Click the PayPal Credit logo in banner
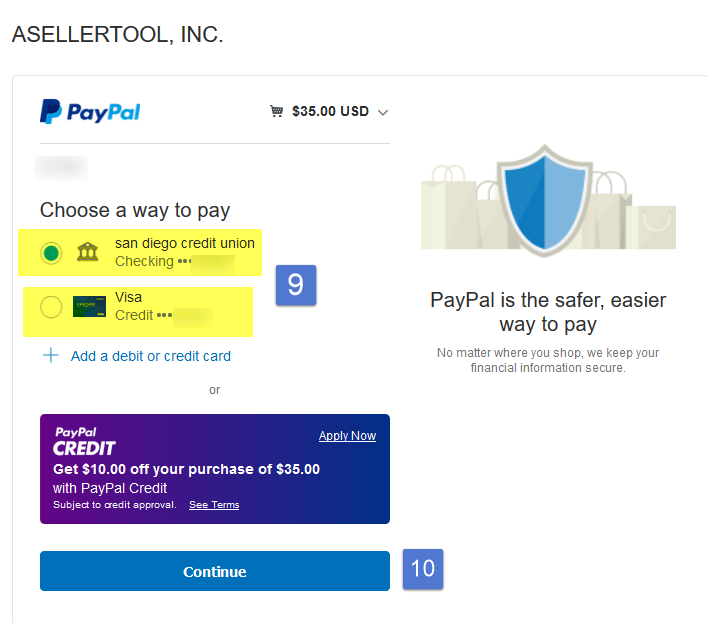708x623 pixels. click(x=84, y=442)
